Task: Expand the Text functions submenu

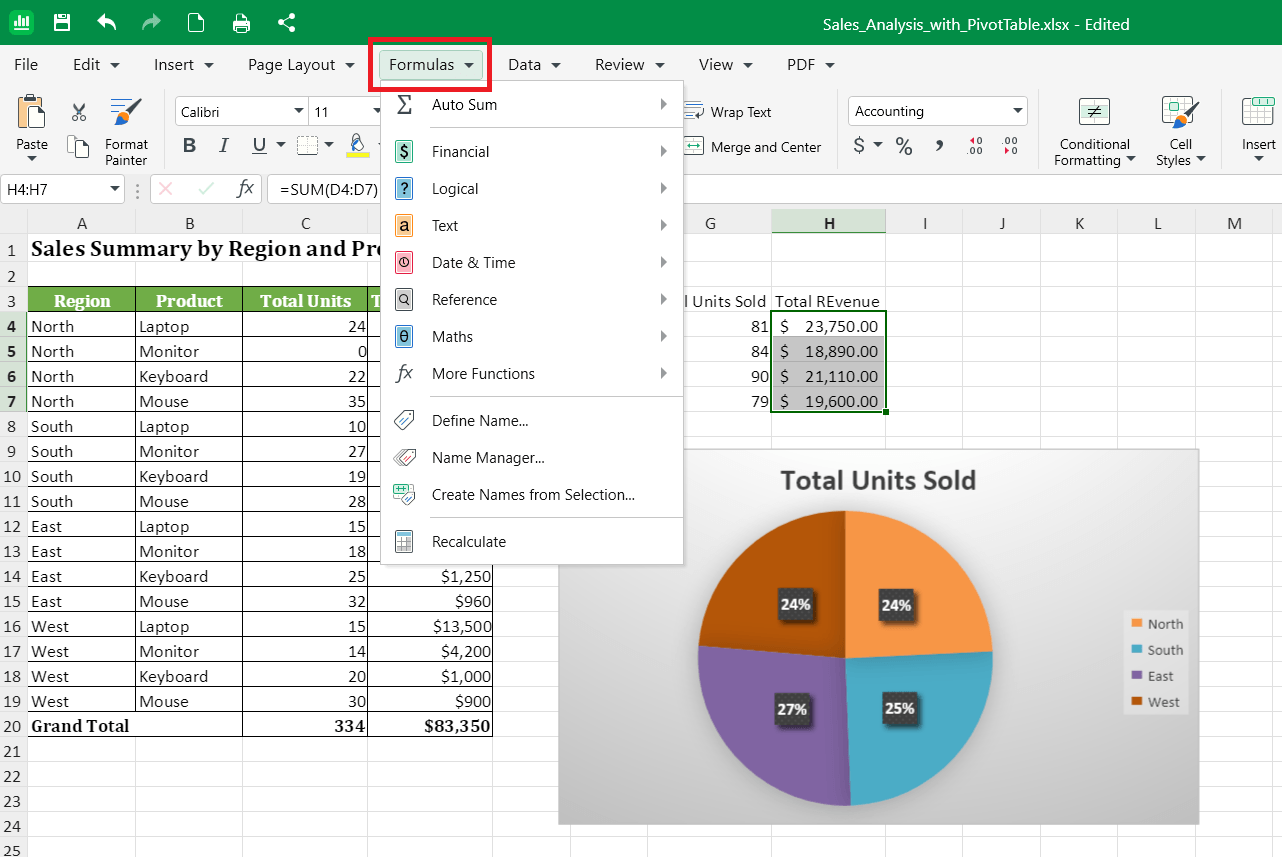Action: [x=532, y=225]
